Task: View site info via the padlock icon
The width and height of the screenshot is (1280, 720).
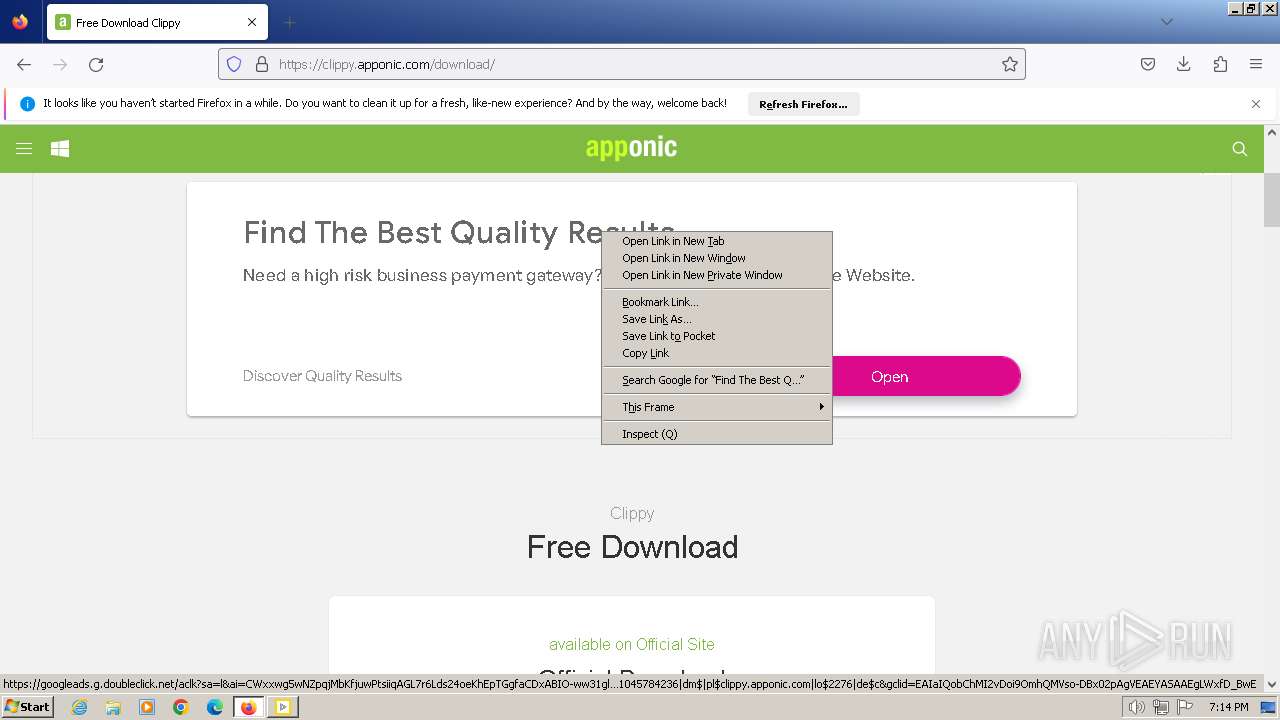Action: 262,64
